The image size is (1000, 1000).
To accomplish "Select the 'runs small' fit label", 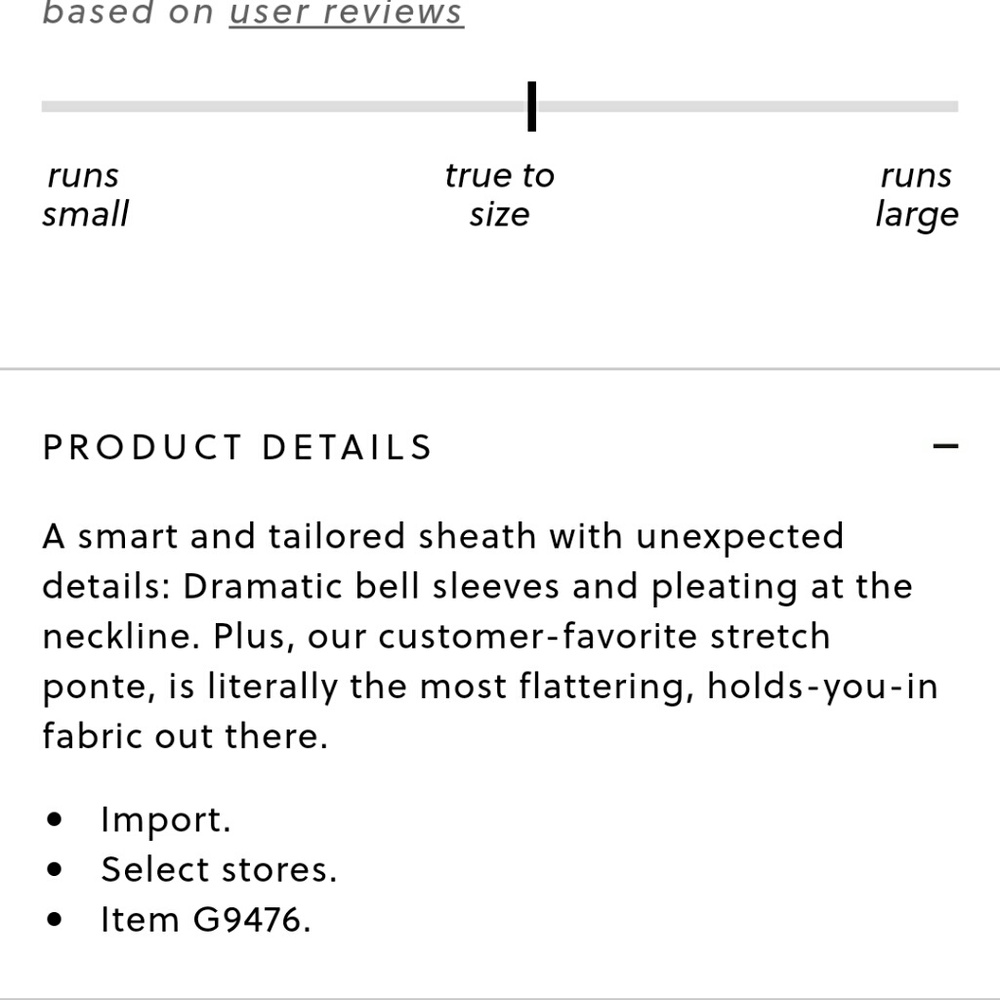I will (x=86, y=195).
